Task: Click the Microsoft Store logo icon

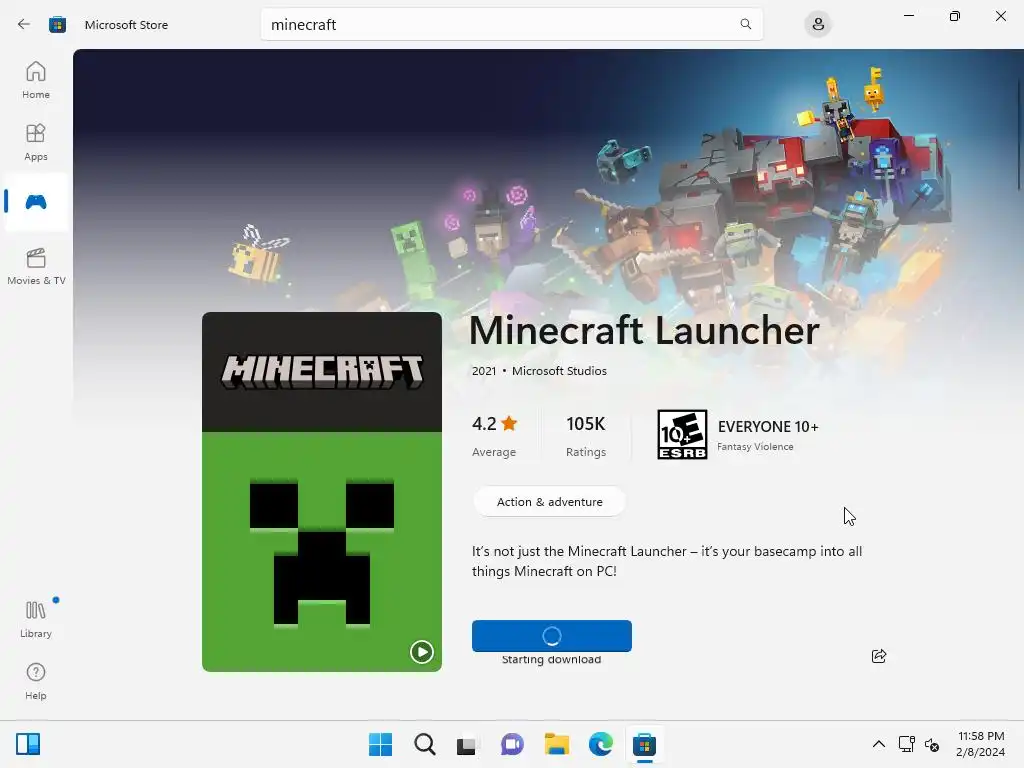Action: (x=57, y=25)
